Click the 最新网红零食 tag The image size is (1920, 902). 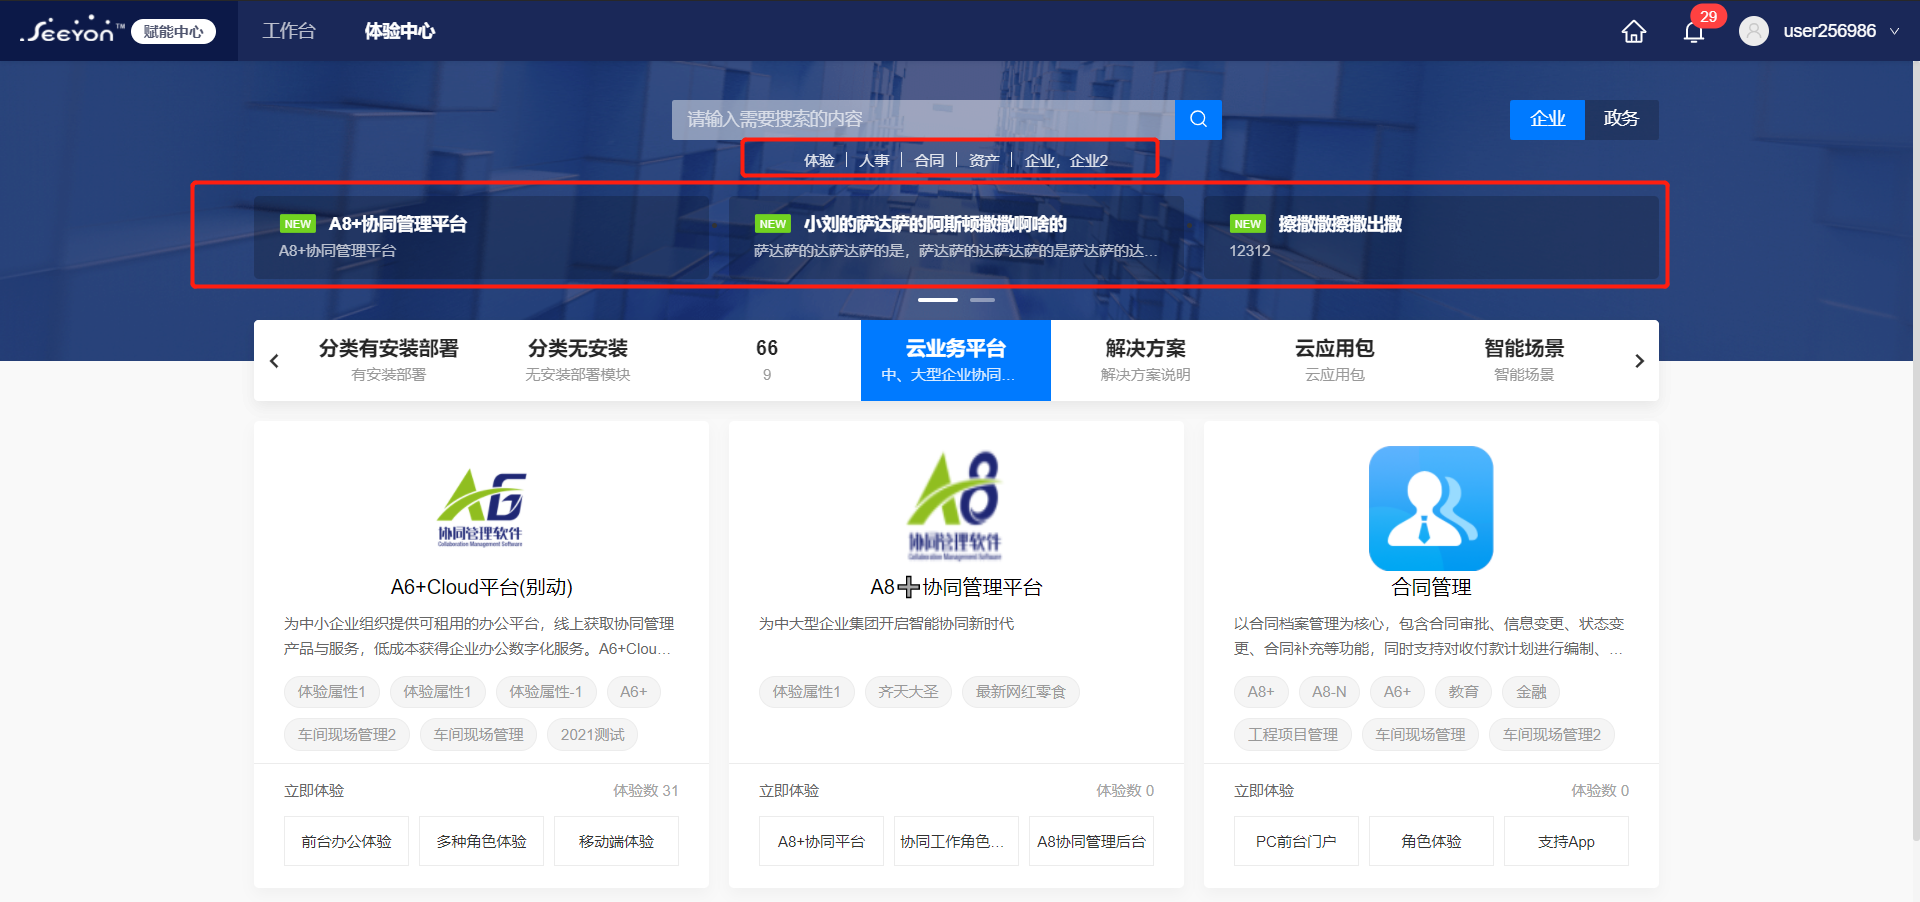(x=1021, y=692)
